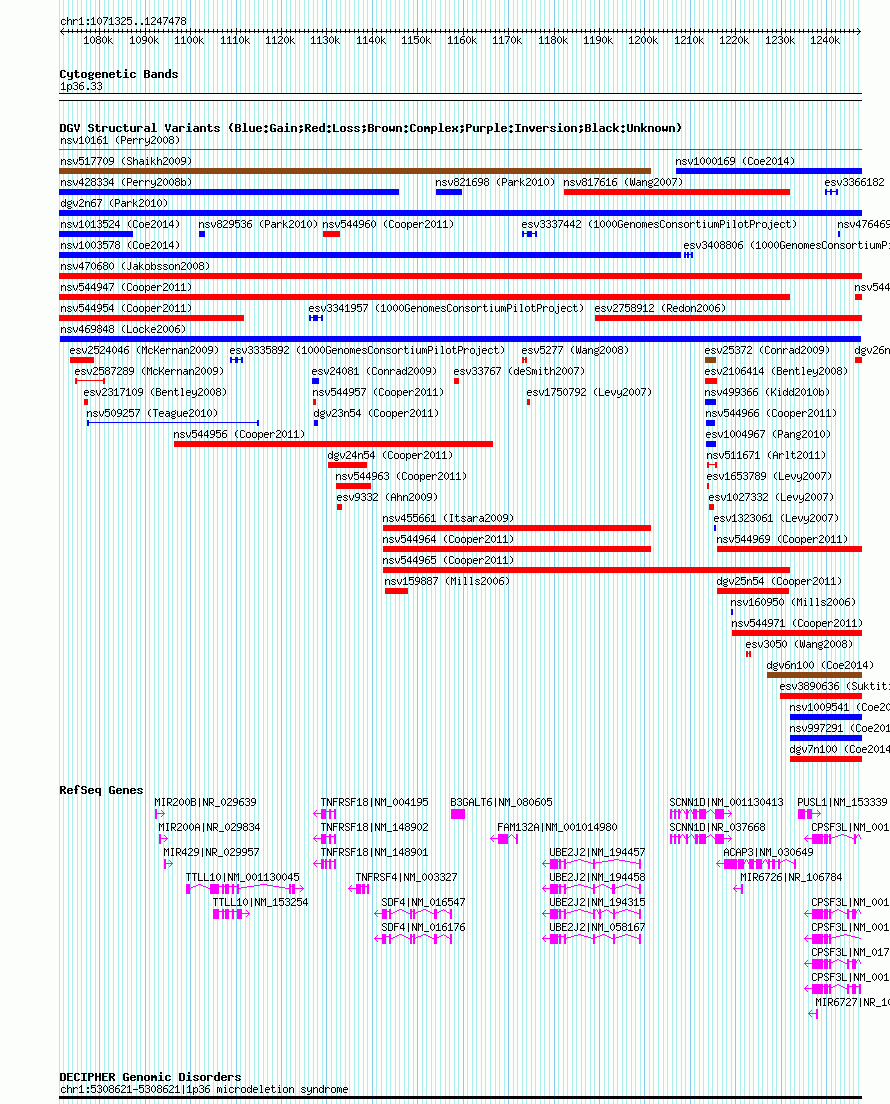Select esv5277 (Wang2008) variant label
The image size is (890, 1104).
click(x=575, y=351)
